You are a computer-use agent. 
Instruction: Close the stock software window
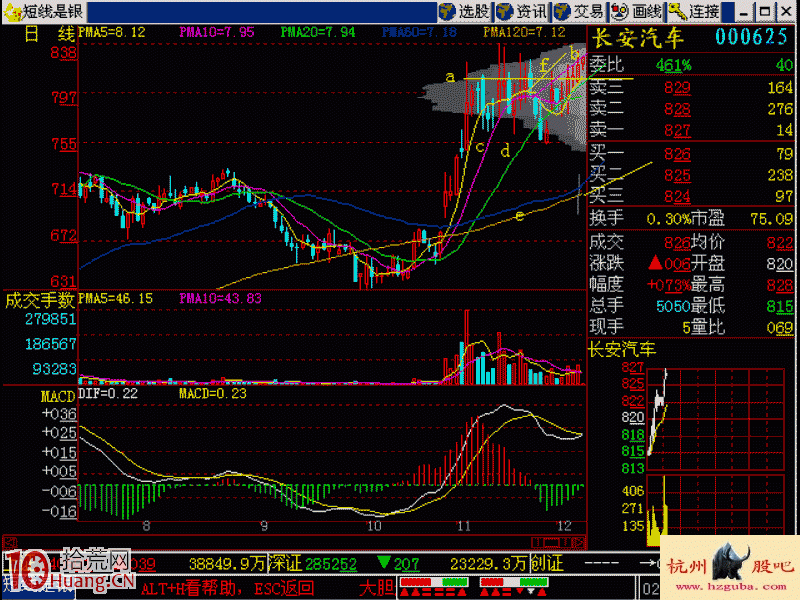pyautogui.click(x=785, y=11)
